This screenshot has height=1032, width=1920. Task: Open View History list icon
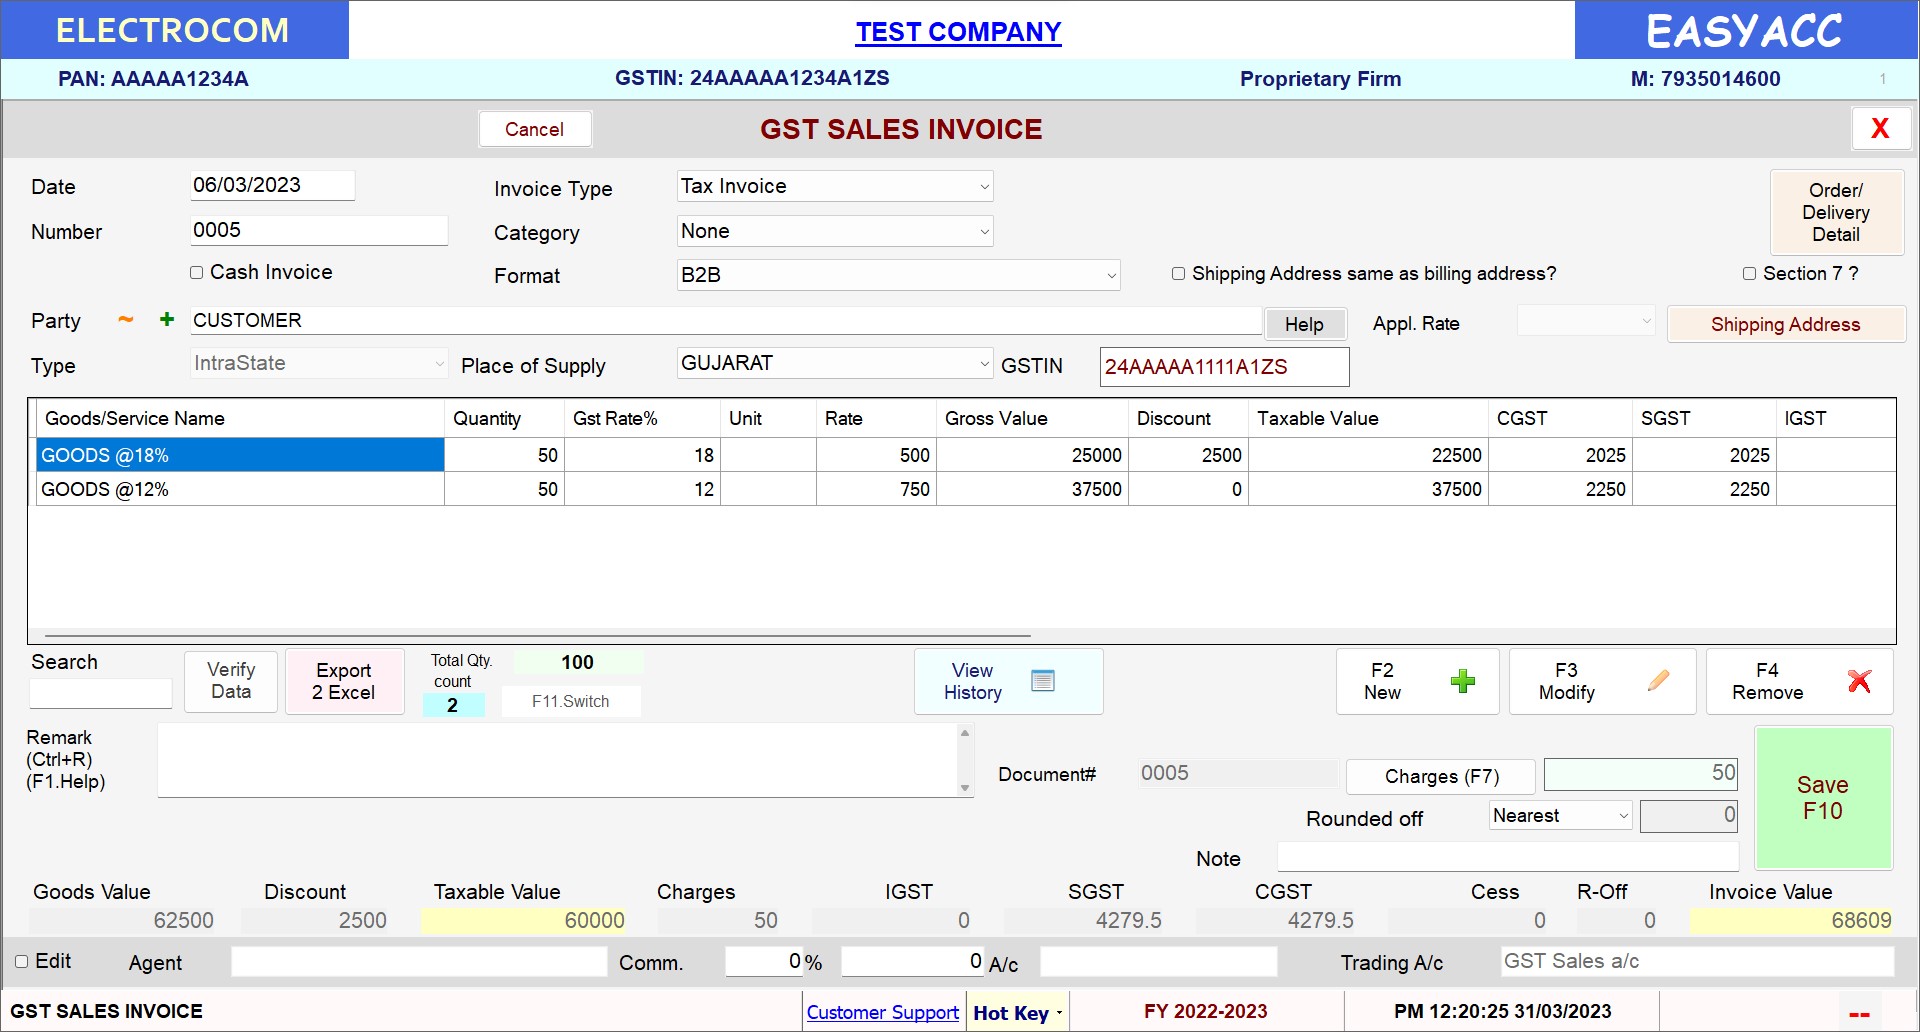(1042, 681)
